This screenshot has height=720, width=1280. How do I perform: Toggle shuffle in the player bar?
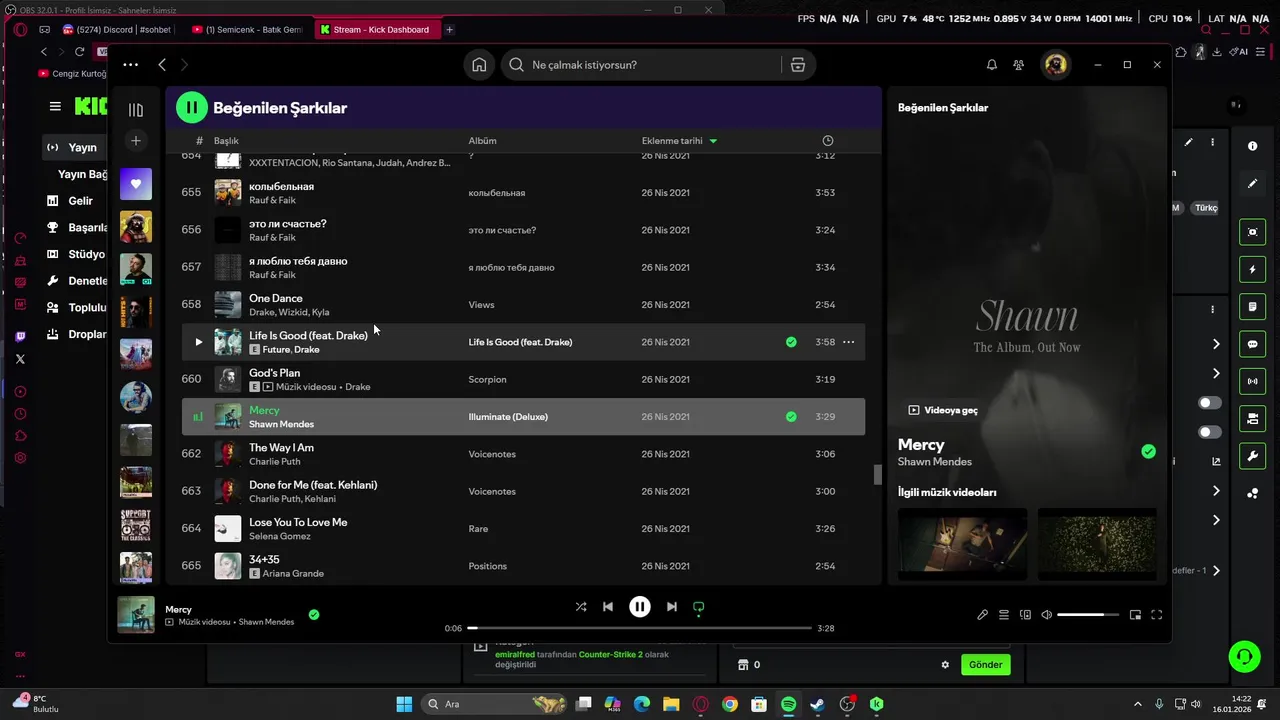tap(581, 607)
